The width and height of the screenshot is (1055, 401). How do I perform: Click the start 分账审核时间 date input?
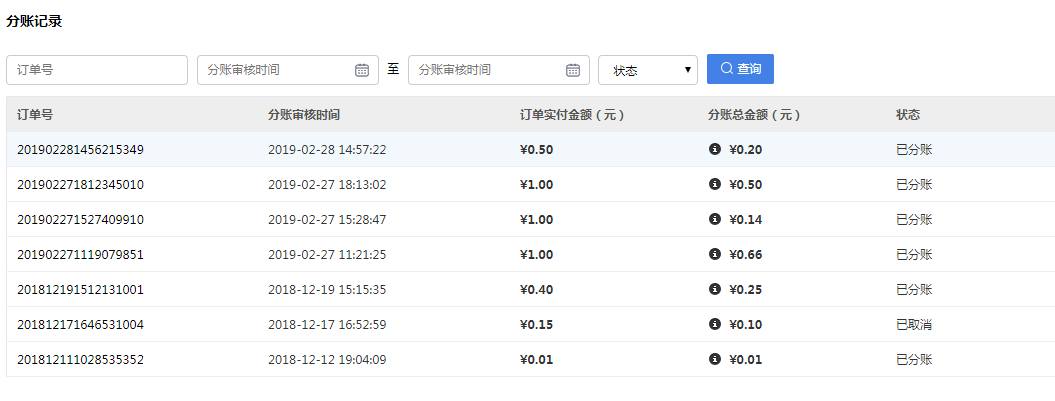[x=275, y=70]
